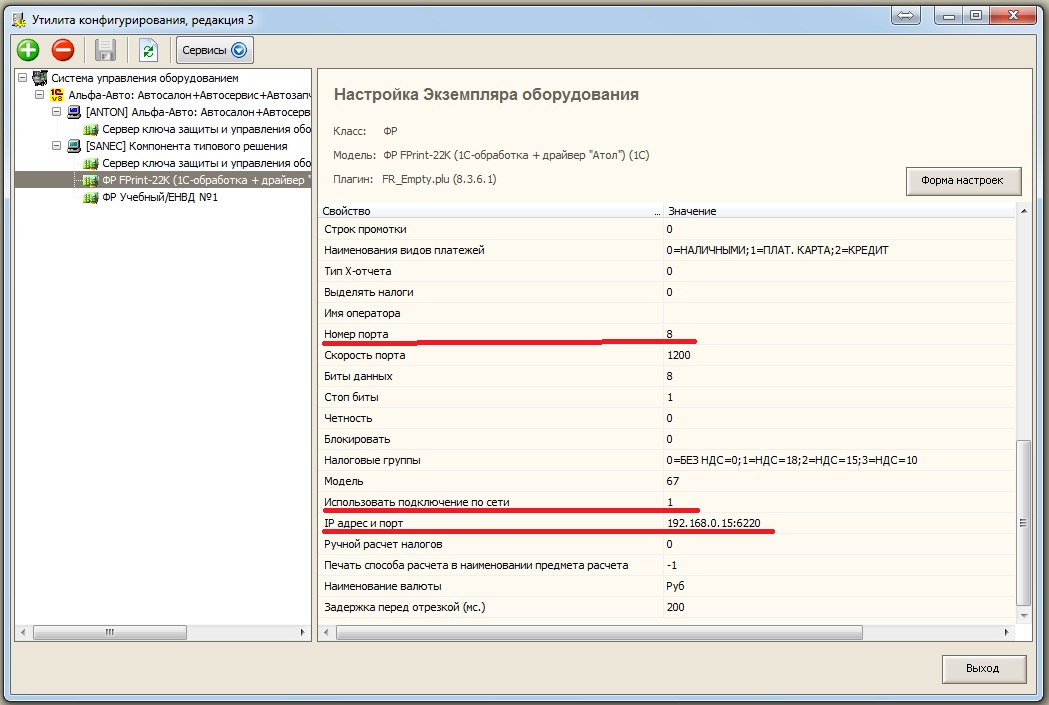The width and height of the screenshot is (1049, 705).
Task: Click the Тип X-отчета property
Action: [x=358, y=271]
